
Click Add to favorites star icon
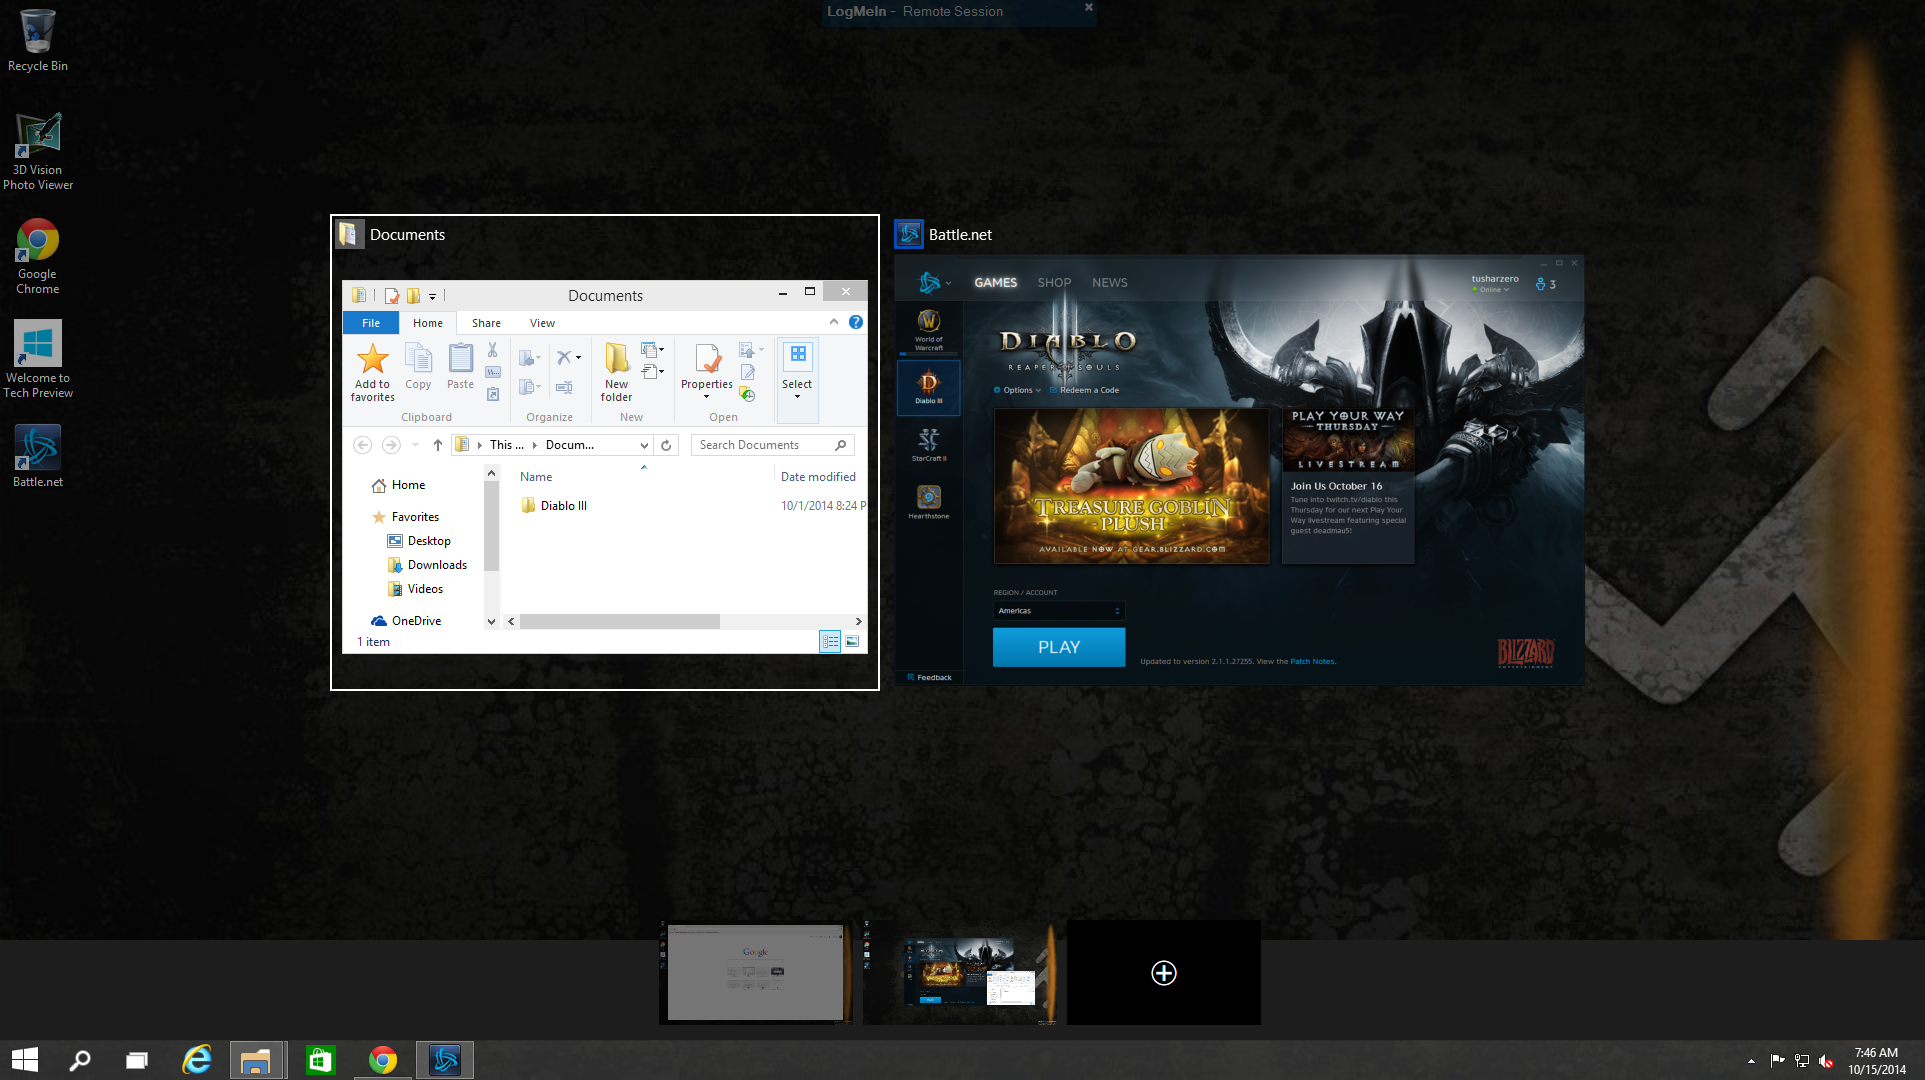click(372, 358)
